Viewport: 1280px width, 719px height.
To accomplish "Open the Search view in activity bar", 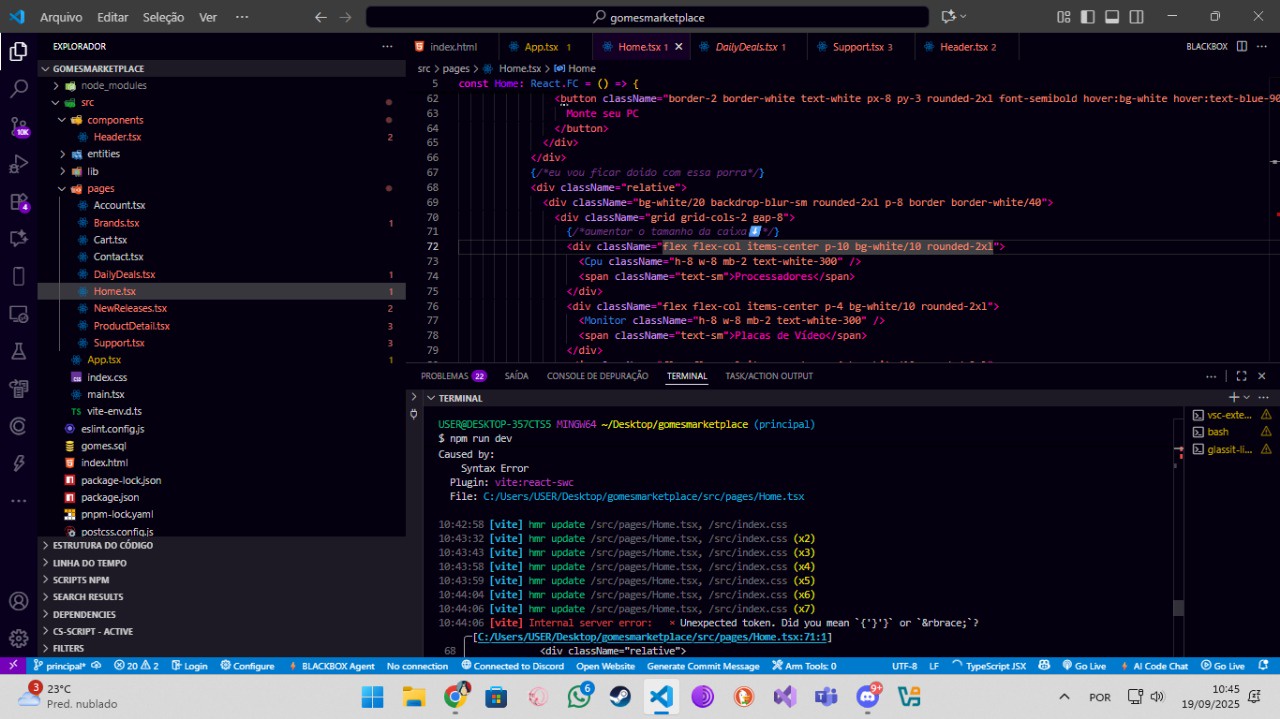I will click(18, 89).
